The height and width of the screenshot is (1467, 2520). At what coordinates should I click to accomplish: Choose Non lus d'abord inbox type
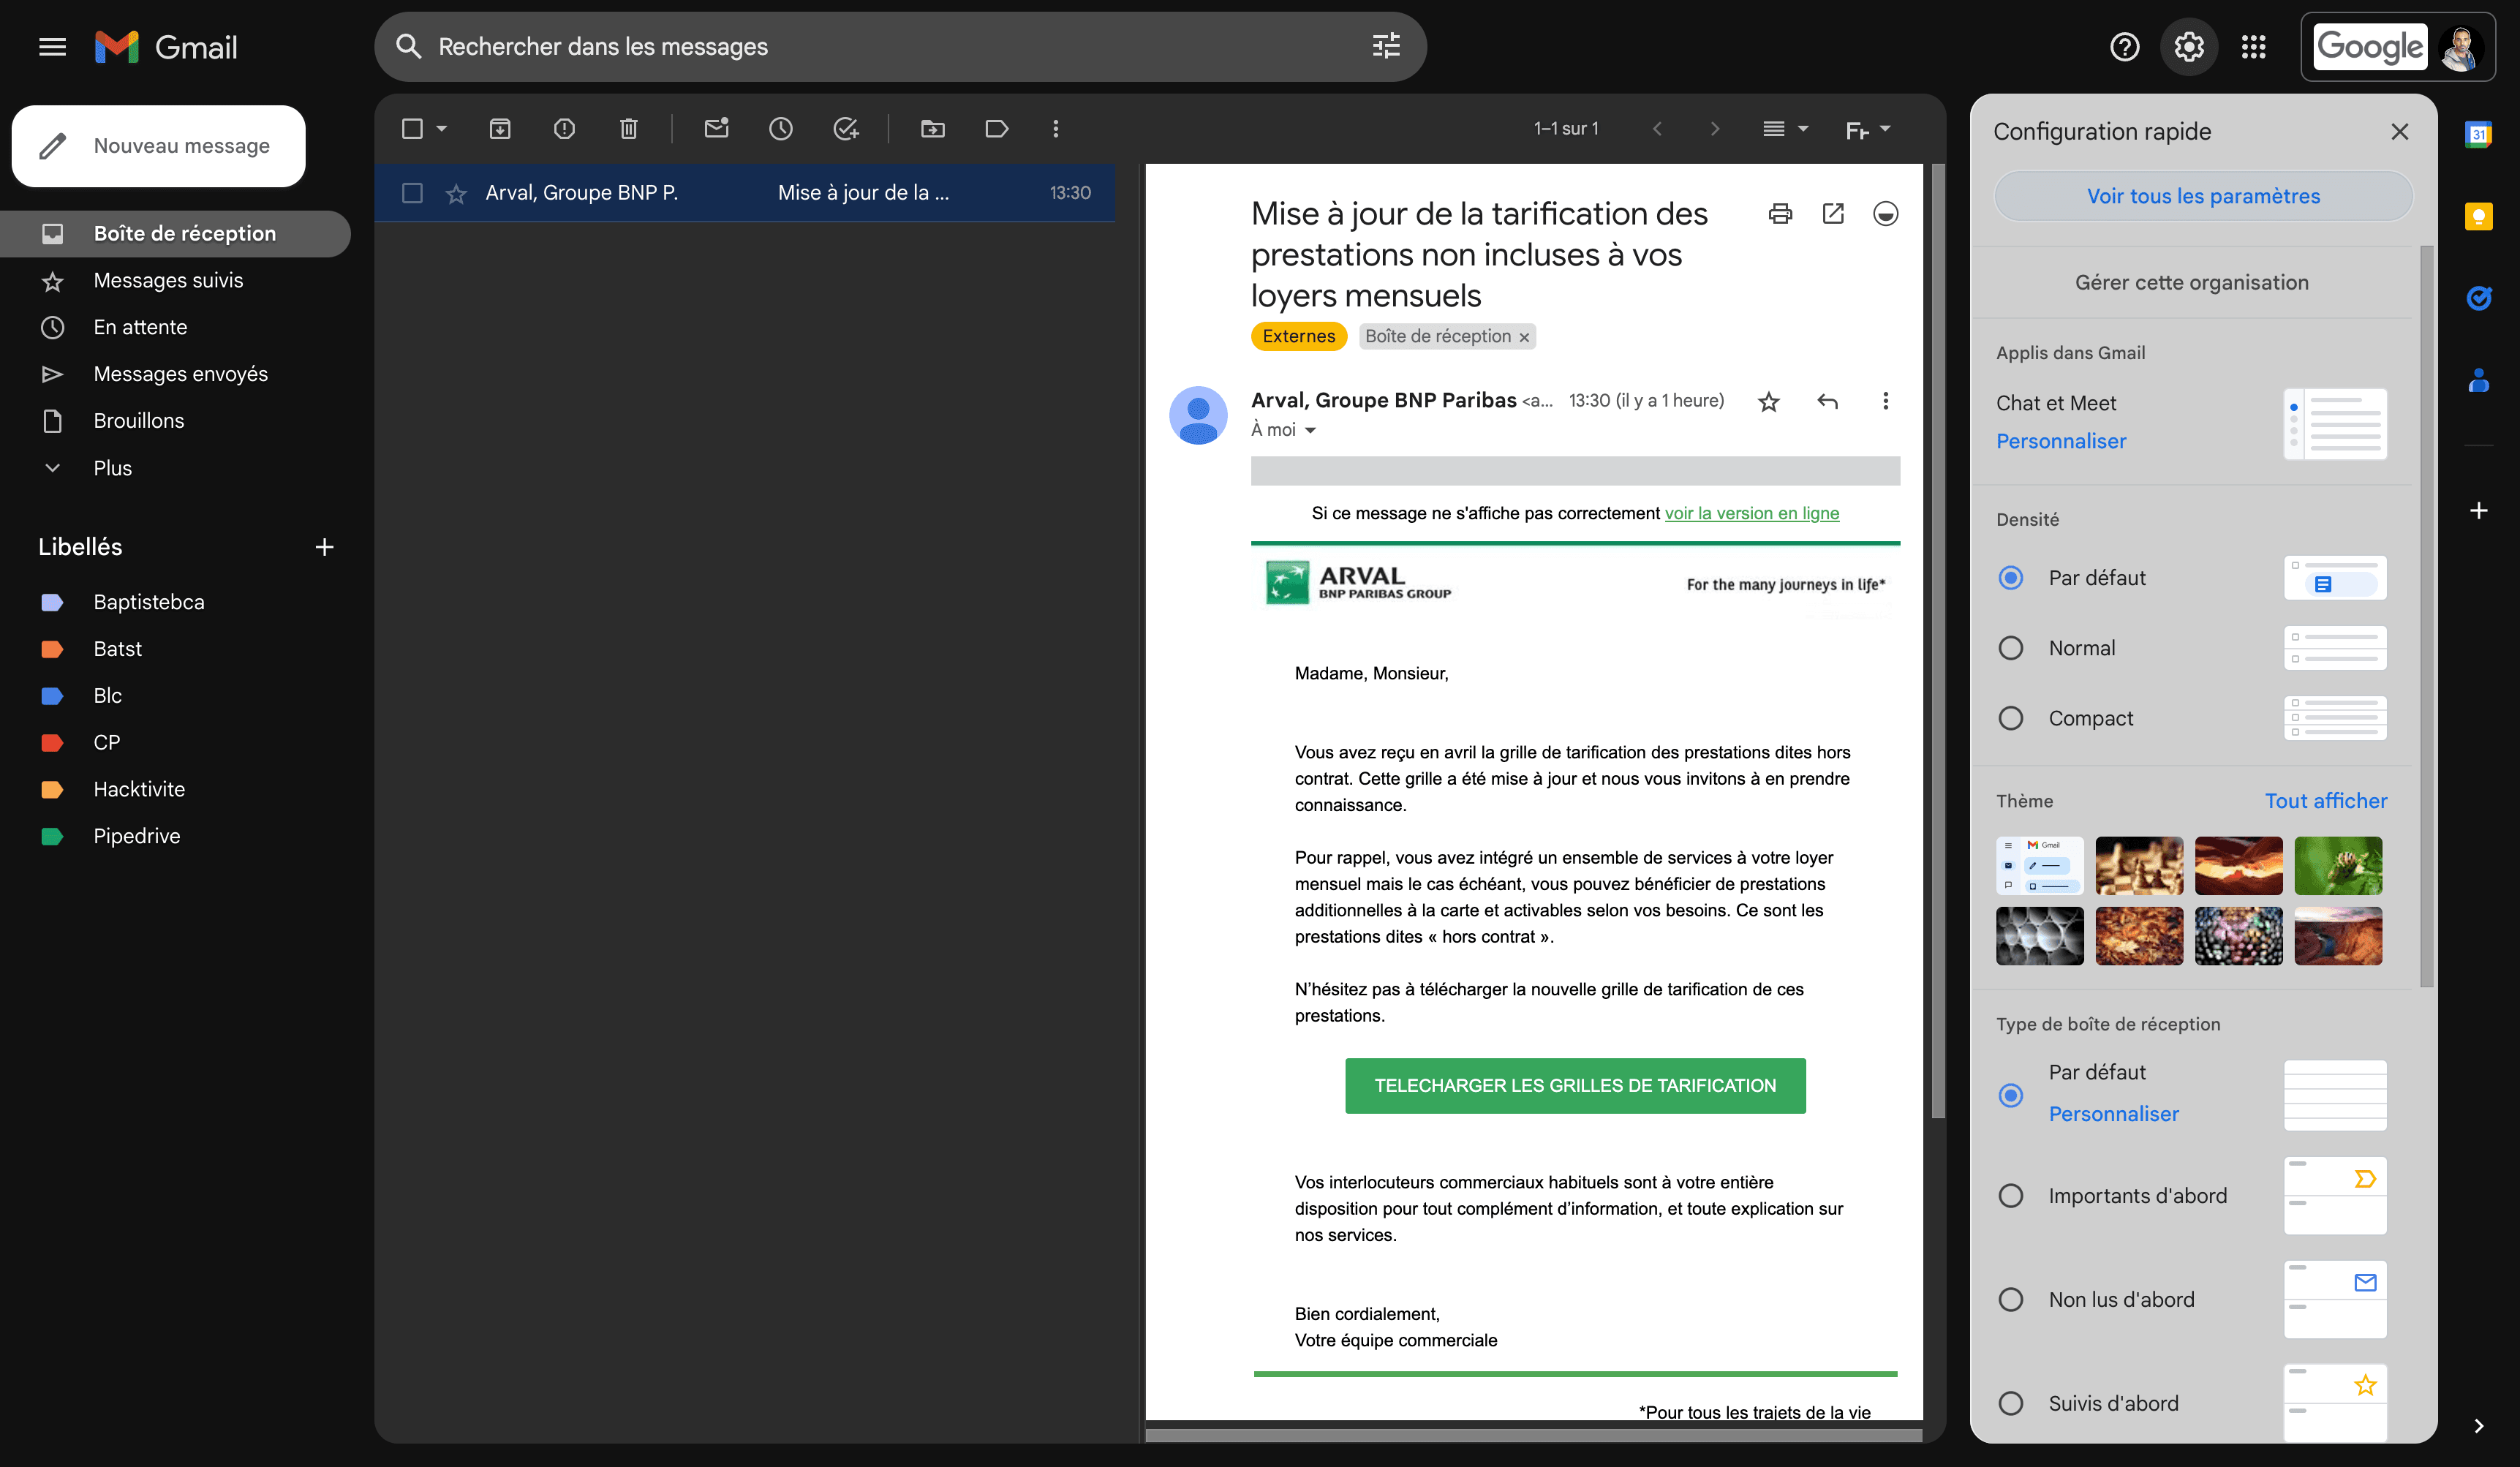pos(2010,1300)
